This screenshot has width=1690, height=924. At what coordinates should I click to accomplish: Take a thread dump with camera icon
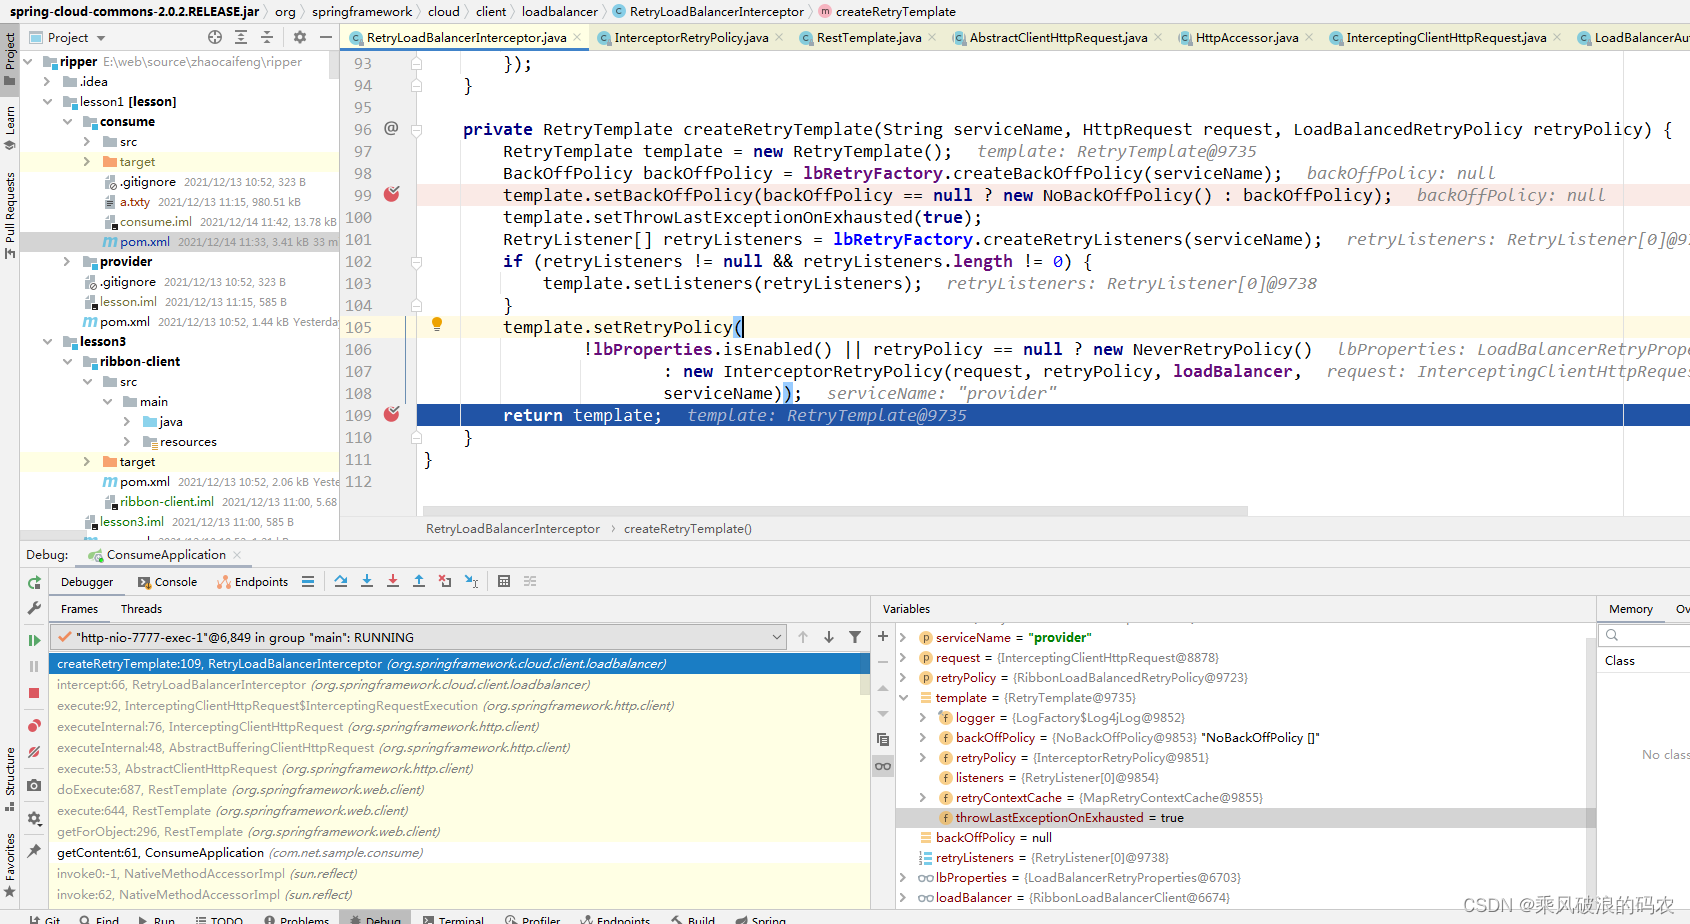(x=33, y=785)
